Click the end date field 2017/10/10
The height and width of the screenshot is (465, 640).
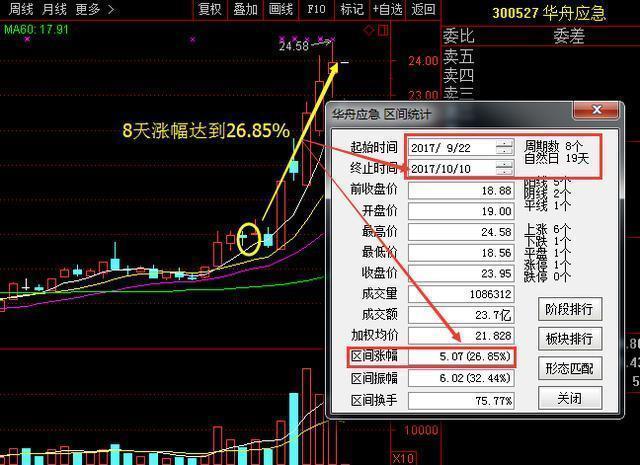(451, 168)
